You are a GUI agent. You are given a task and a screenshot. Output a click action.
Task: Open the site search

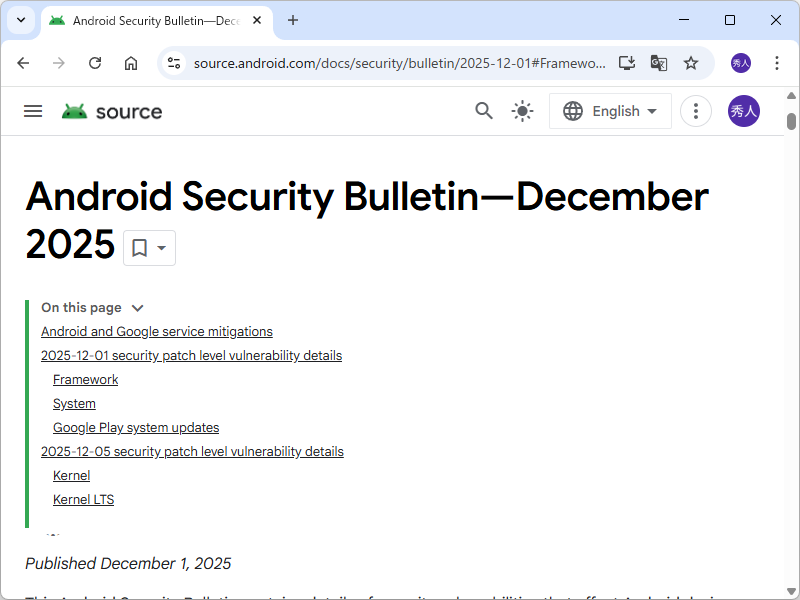point(484,111)
